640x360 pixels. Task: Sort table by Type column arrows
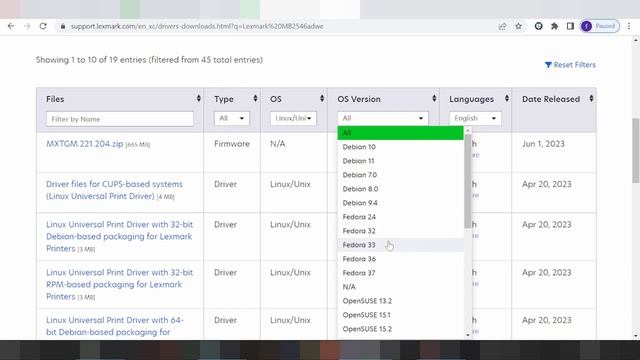[x=255, y=98]
